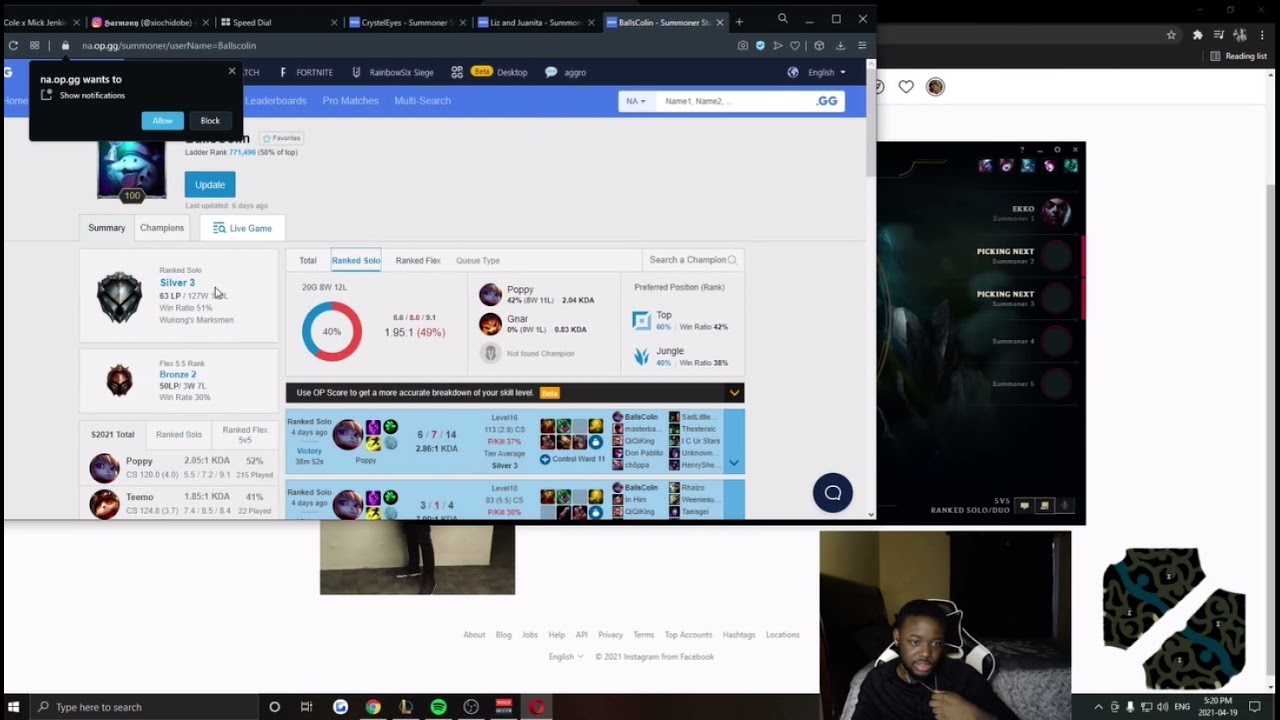Click the heart bookmark icon in Opera address bar
The image size is (1280, 720).
795,45
